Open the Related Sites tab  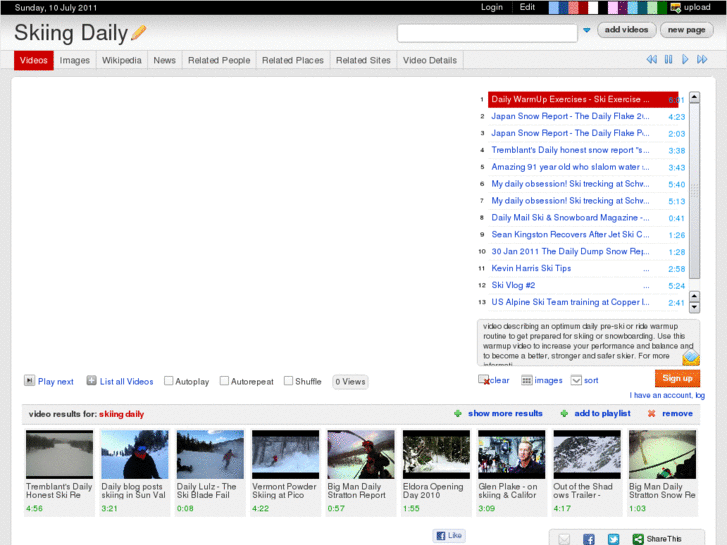pos(363,60)
